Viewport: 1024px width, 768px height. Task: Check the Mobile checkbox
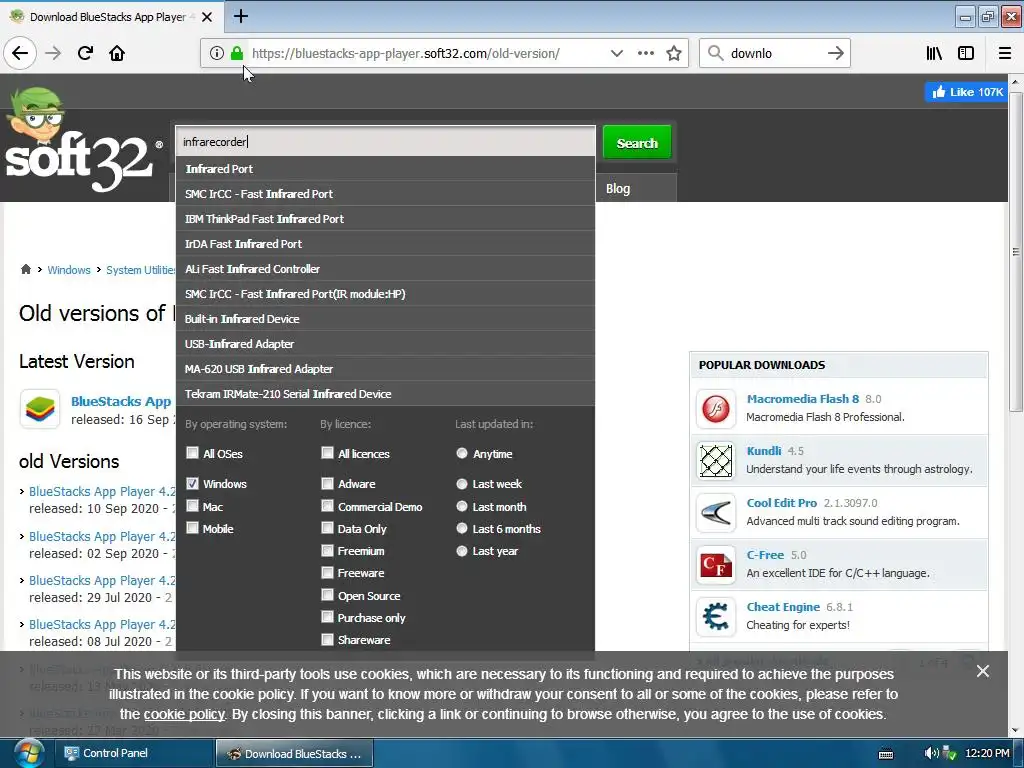pyautogui.click(x=192, y=528)
